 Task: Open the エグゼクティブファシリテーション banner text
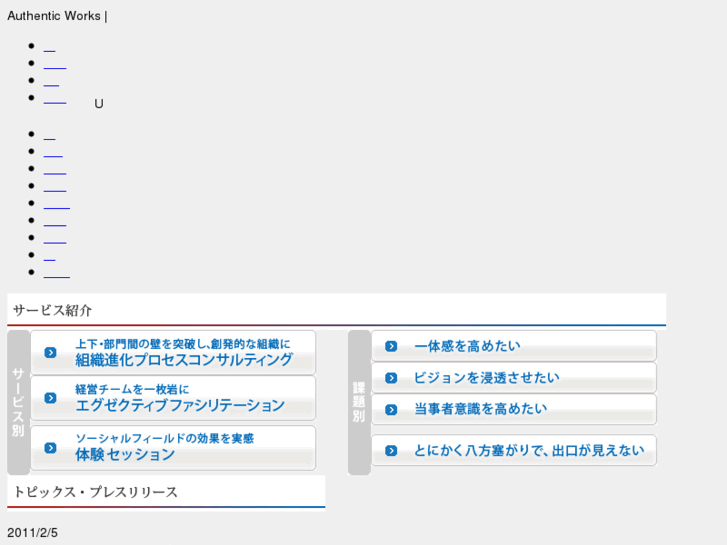point(180,405)
